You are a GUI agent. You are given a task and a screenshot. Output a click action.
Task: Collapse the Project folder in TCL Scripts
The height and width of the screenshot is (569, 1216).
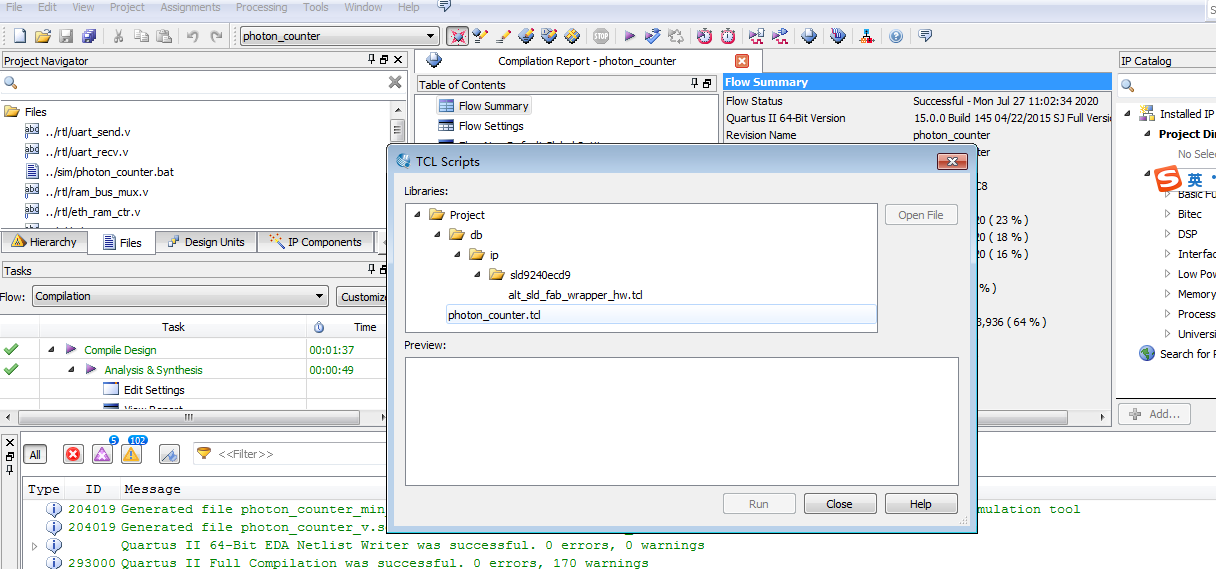point(417,215)
